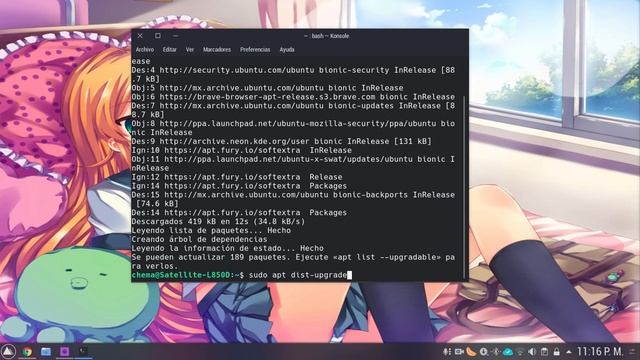Open the application launcher on the taskbar

coord(8,351)
